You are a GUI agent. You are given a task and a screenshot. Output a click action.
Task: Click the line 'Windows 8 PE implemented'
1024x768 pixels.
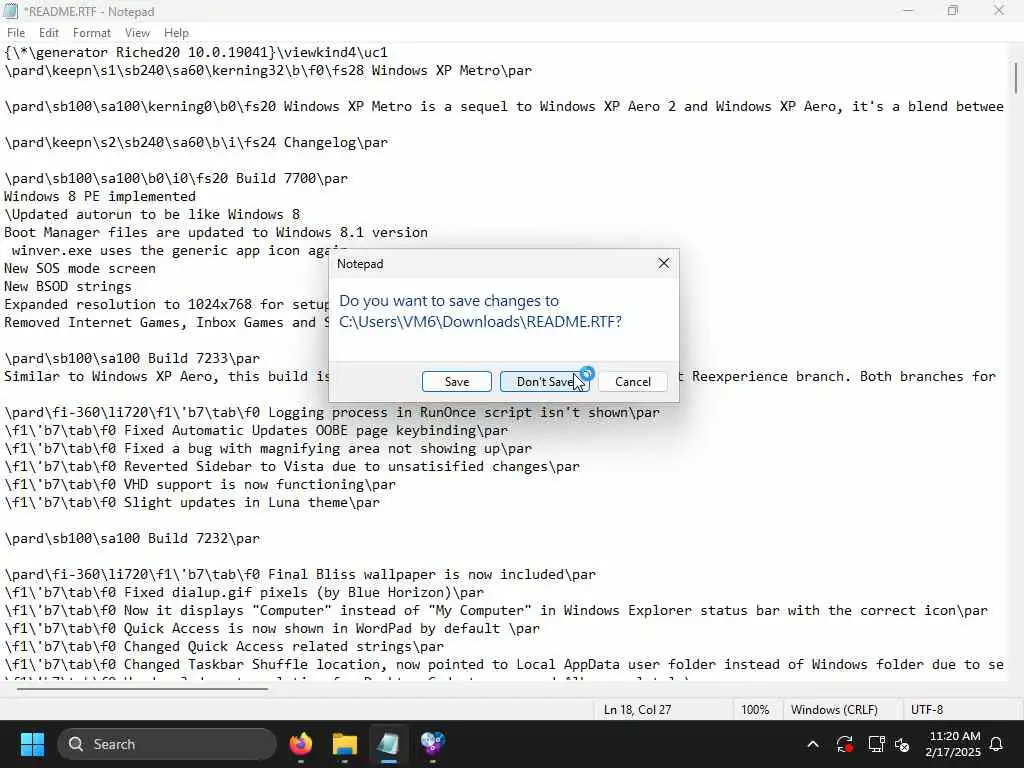pyautogui.click(x=100, y=197)
